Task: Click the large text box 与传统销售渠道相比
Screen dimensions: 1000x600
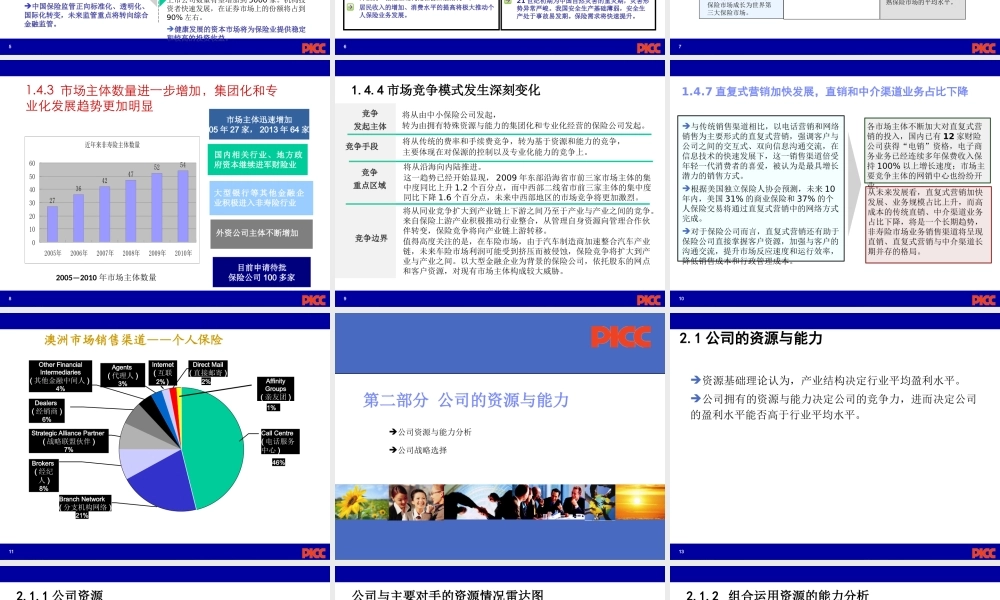Action: click(x=761, y=188)
